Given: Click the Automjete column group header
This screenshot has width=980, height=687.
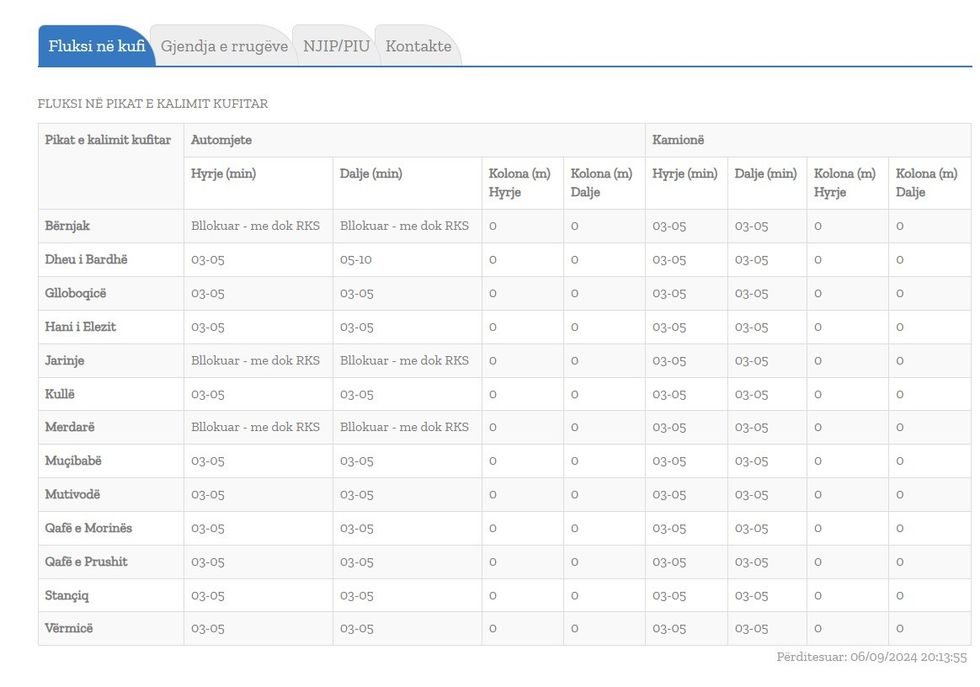Looking at the screenshot, I should [221, 140].
